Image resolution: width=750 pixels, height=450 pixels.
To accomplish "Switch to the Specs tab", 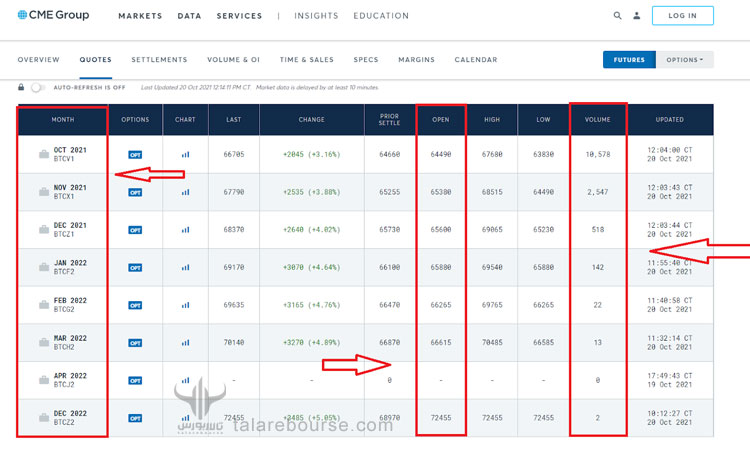I will [x=366, y=60].
